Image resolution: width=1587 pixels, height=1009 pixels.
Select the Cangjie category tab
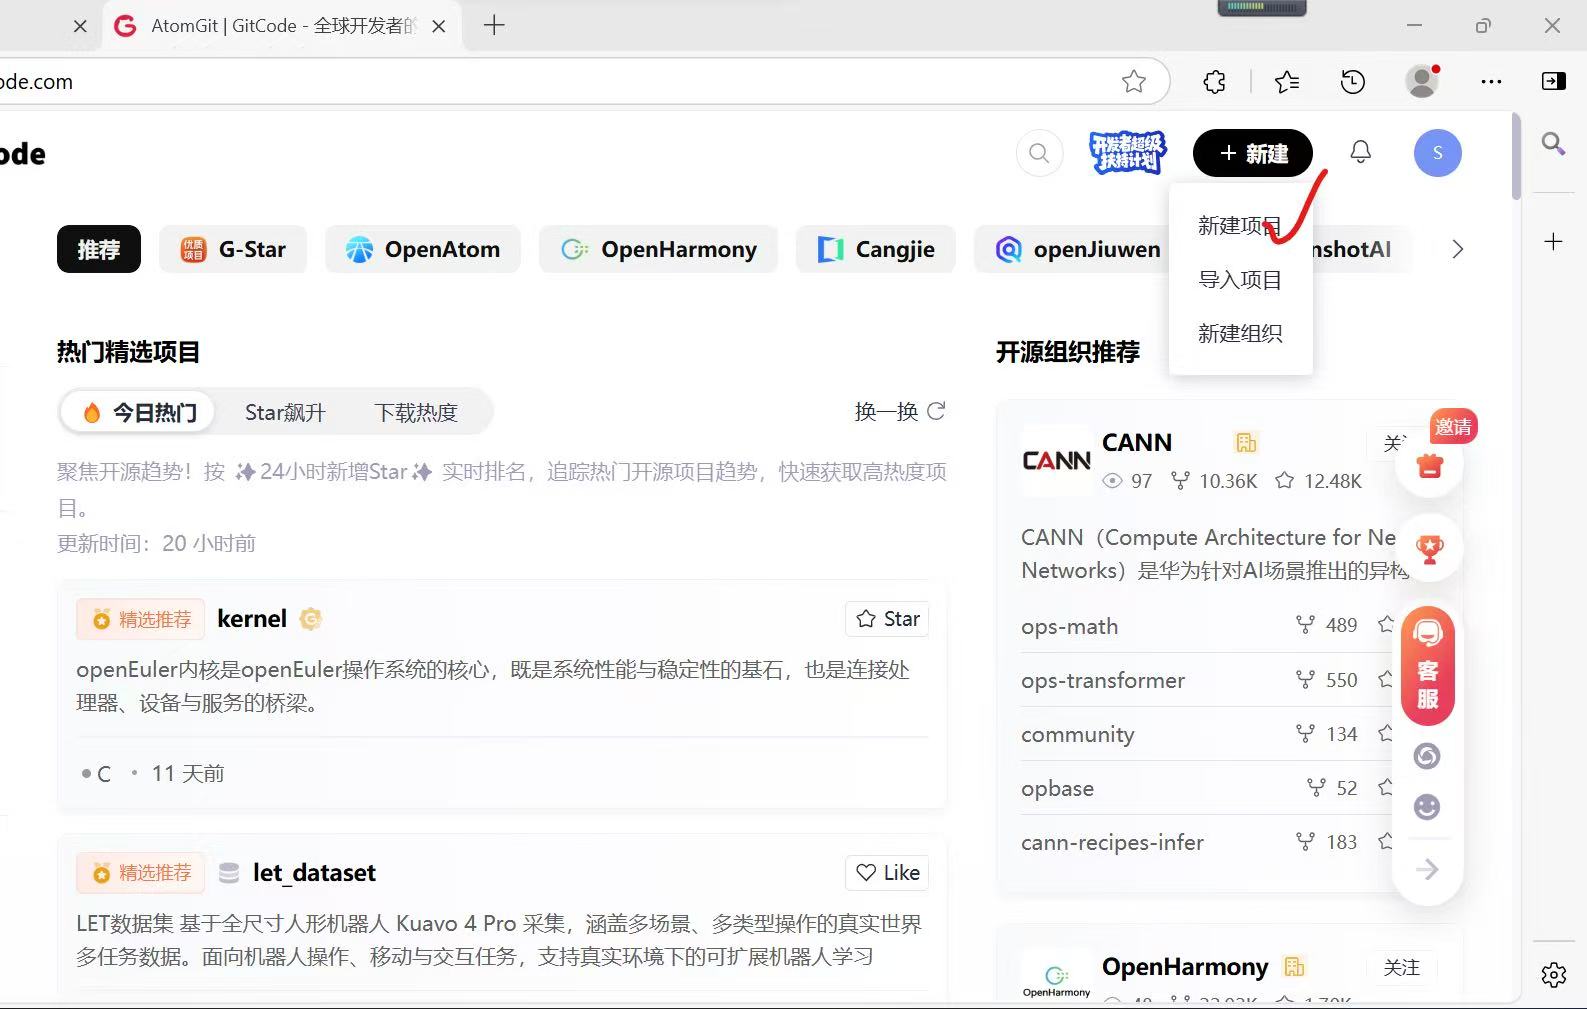click(x=876, y=249)
